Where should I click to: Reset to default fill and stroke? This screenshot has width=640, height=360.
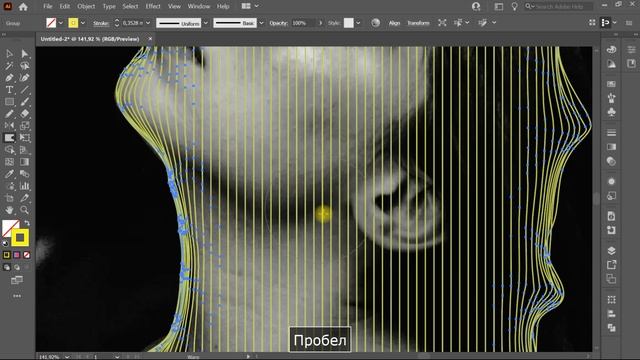pos(5,243)
